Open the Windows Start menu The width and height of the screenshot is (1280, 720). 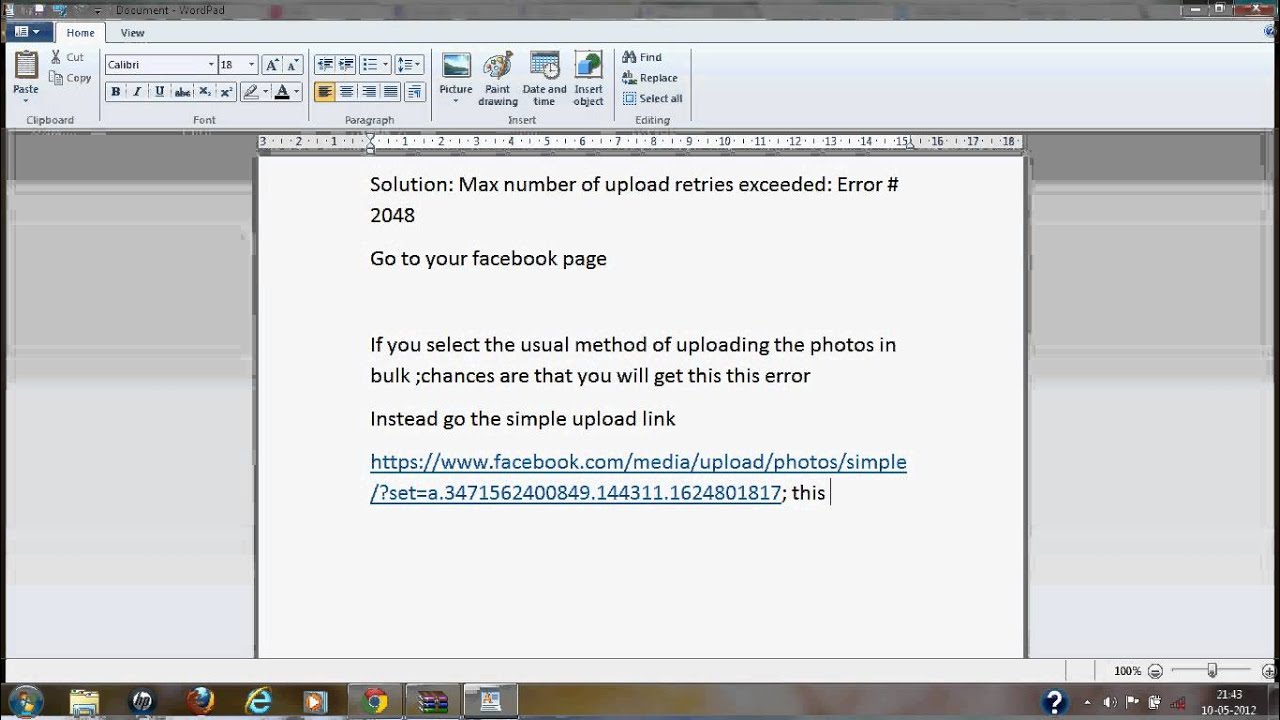pos(25,700)
